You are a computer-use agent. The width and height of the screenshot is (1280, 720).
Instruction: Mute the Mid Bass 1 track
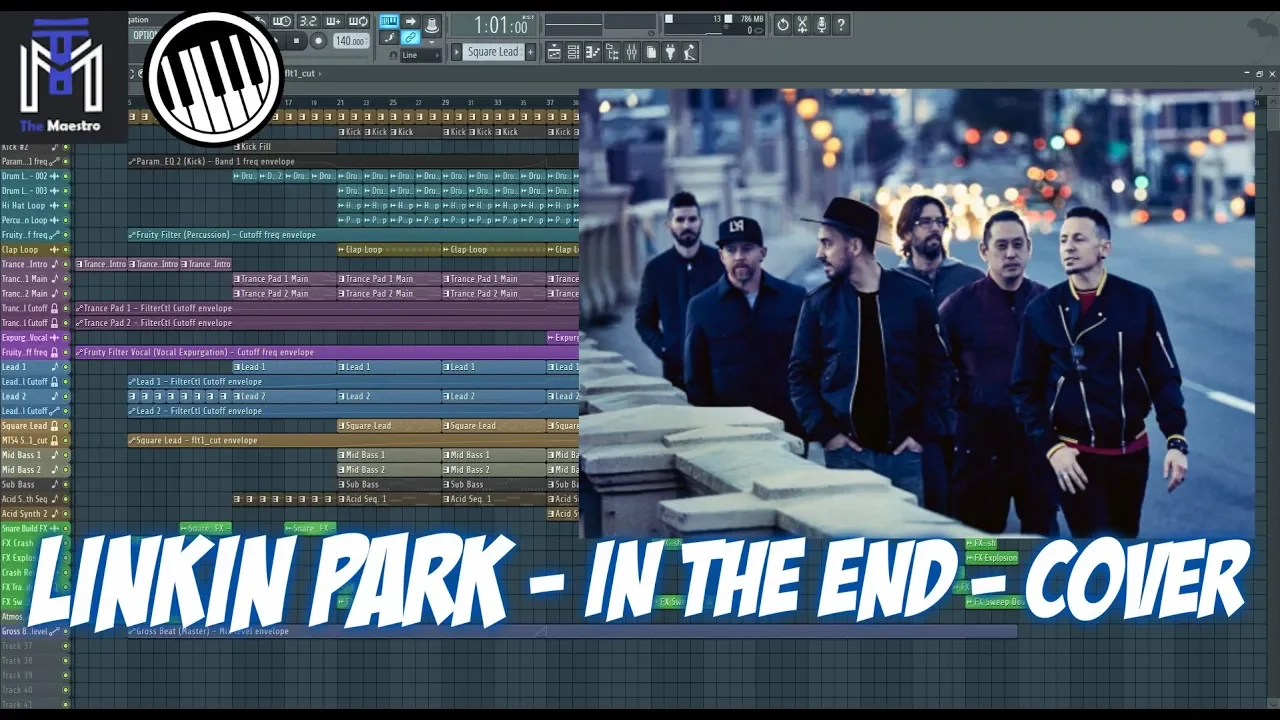(x=66, y=455)
